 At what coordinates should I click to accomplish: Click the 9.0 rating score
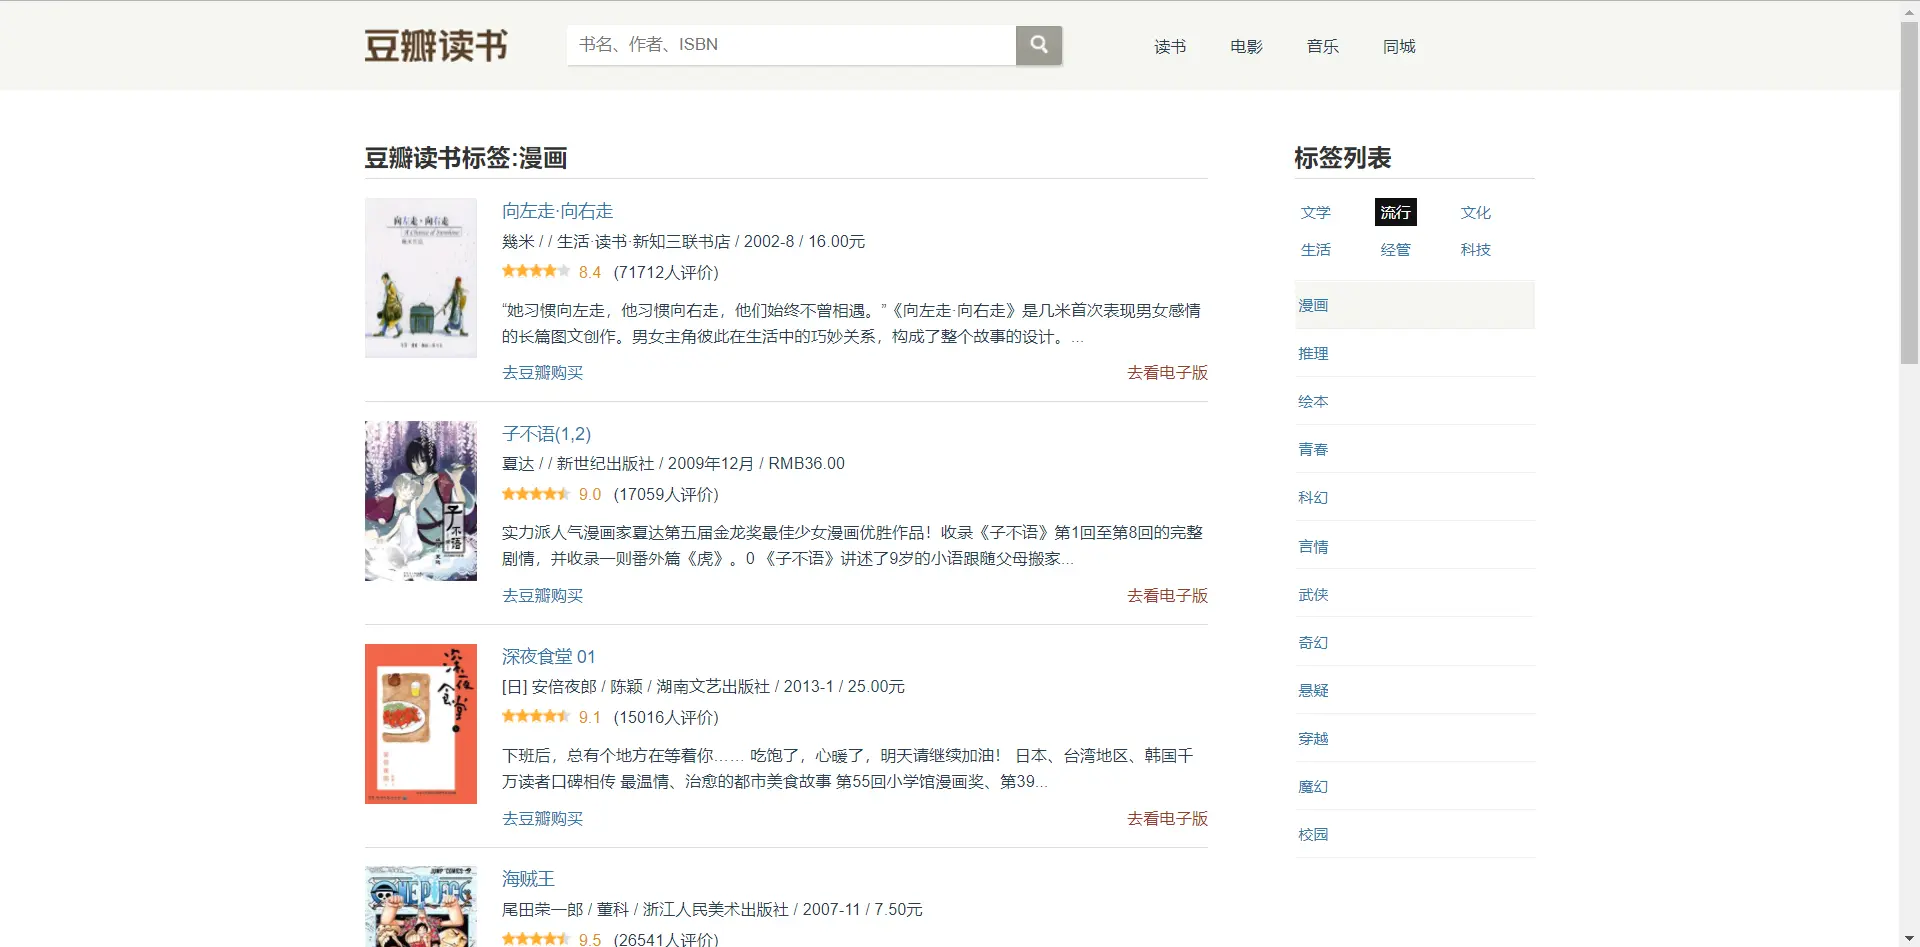590,494
